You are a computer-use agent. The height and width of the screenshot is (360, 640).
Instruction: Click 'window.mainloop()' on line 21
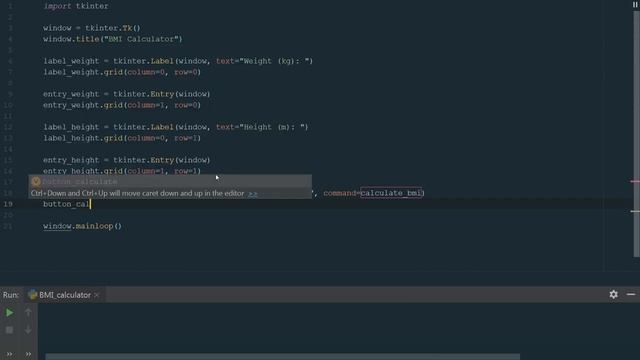tap(82, 226)
